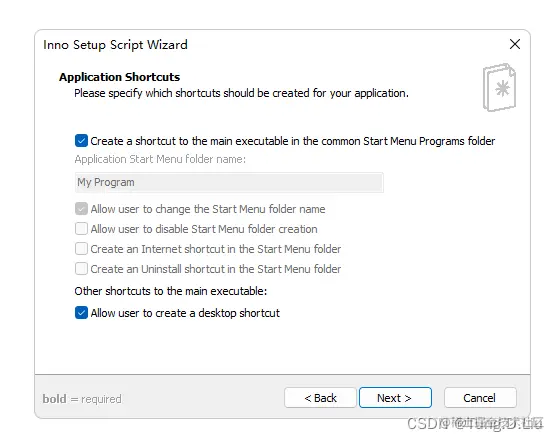Click the 'My Program' folder name field
Image resolution: width=557 pixels, height=442 pixels.
229,182
